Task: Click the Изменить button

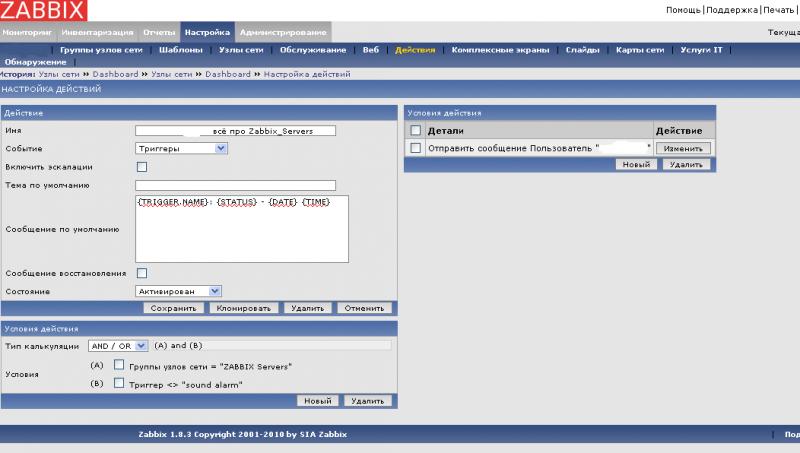Action: point(683,148)
